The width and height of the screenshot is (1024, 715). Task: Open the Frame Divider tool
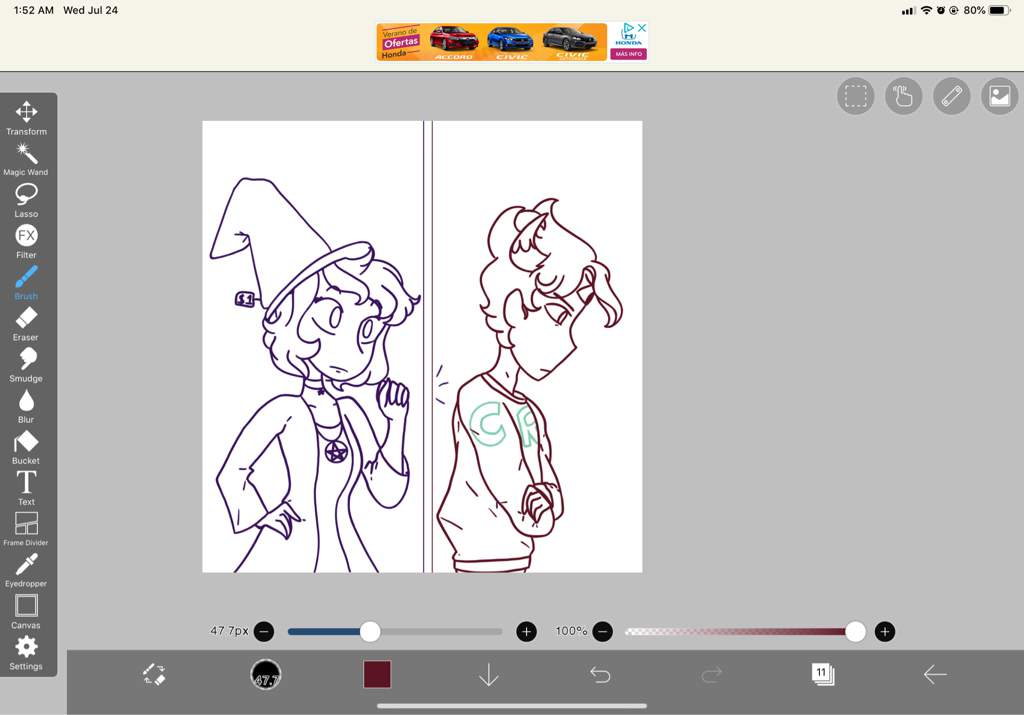tap(26, 529)
